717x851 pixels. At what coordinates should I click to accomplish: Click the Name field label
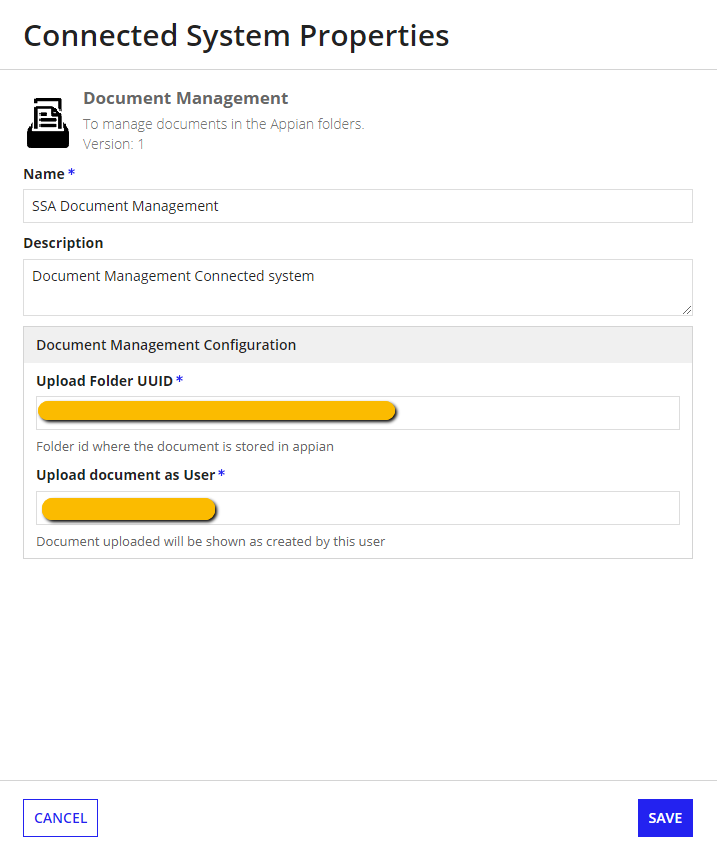point(43,174)
